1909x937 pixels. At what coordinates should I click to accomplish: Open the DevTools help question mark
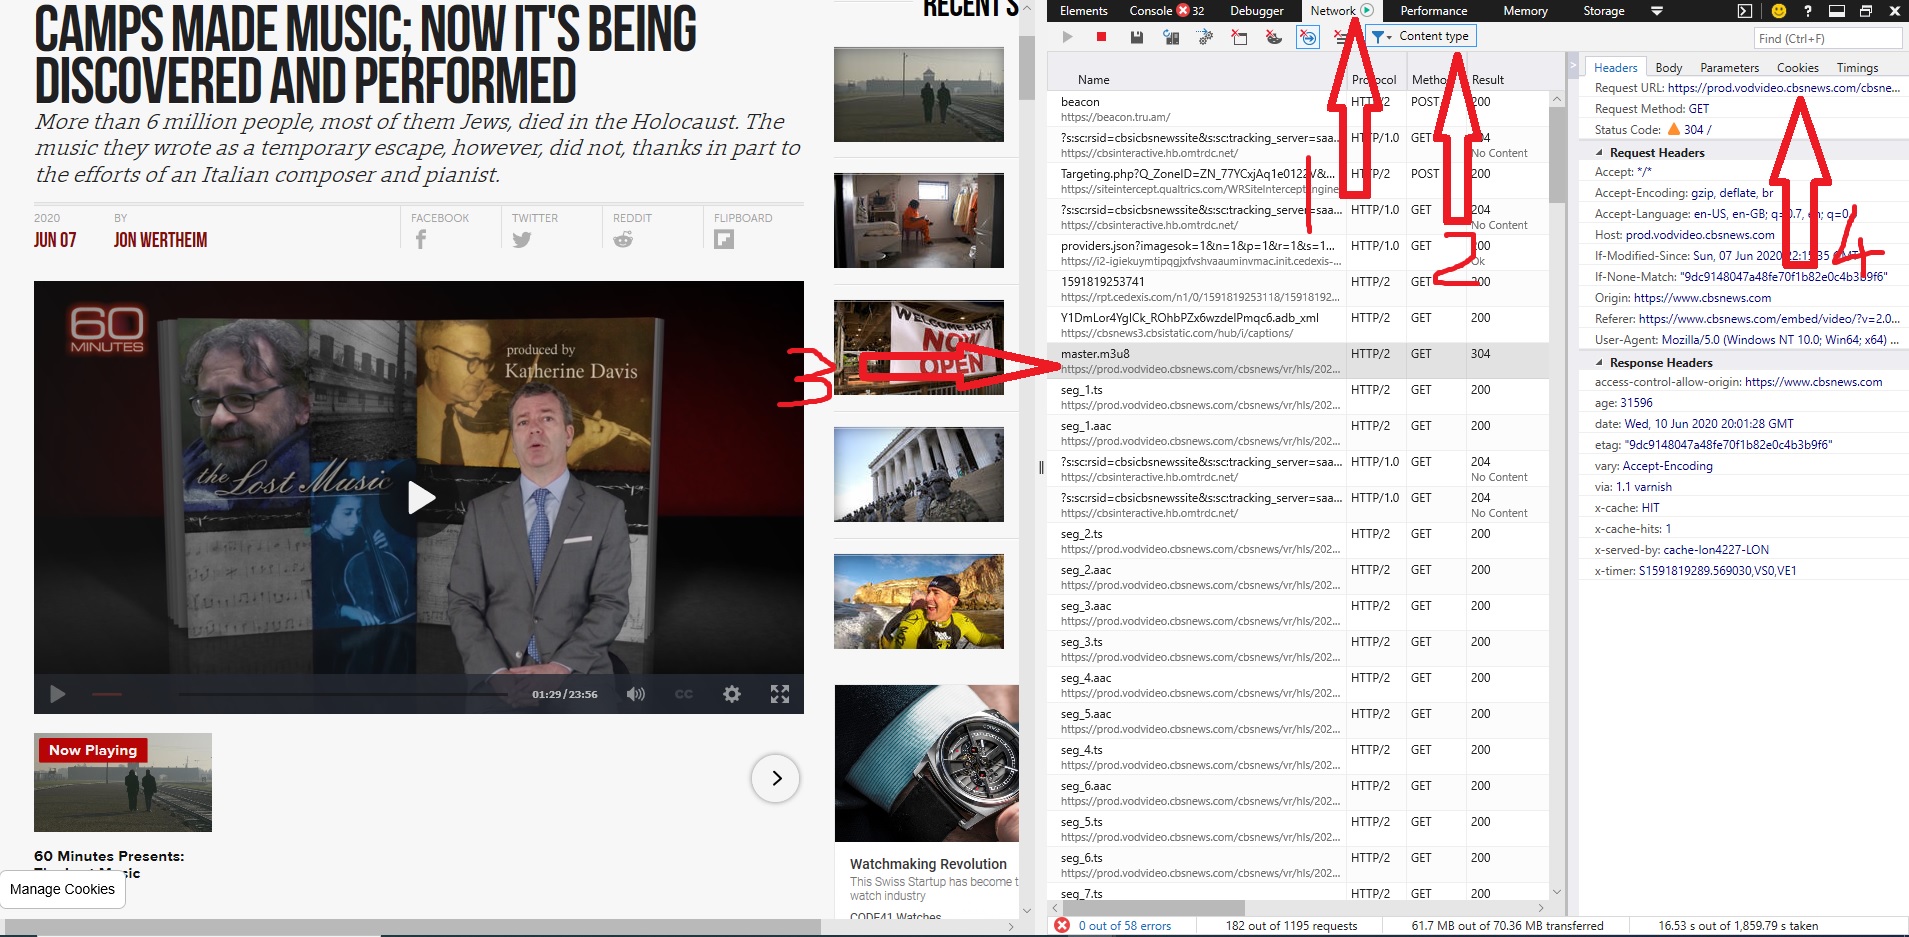pos(1807,11)
